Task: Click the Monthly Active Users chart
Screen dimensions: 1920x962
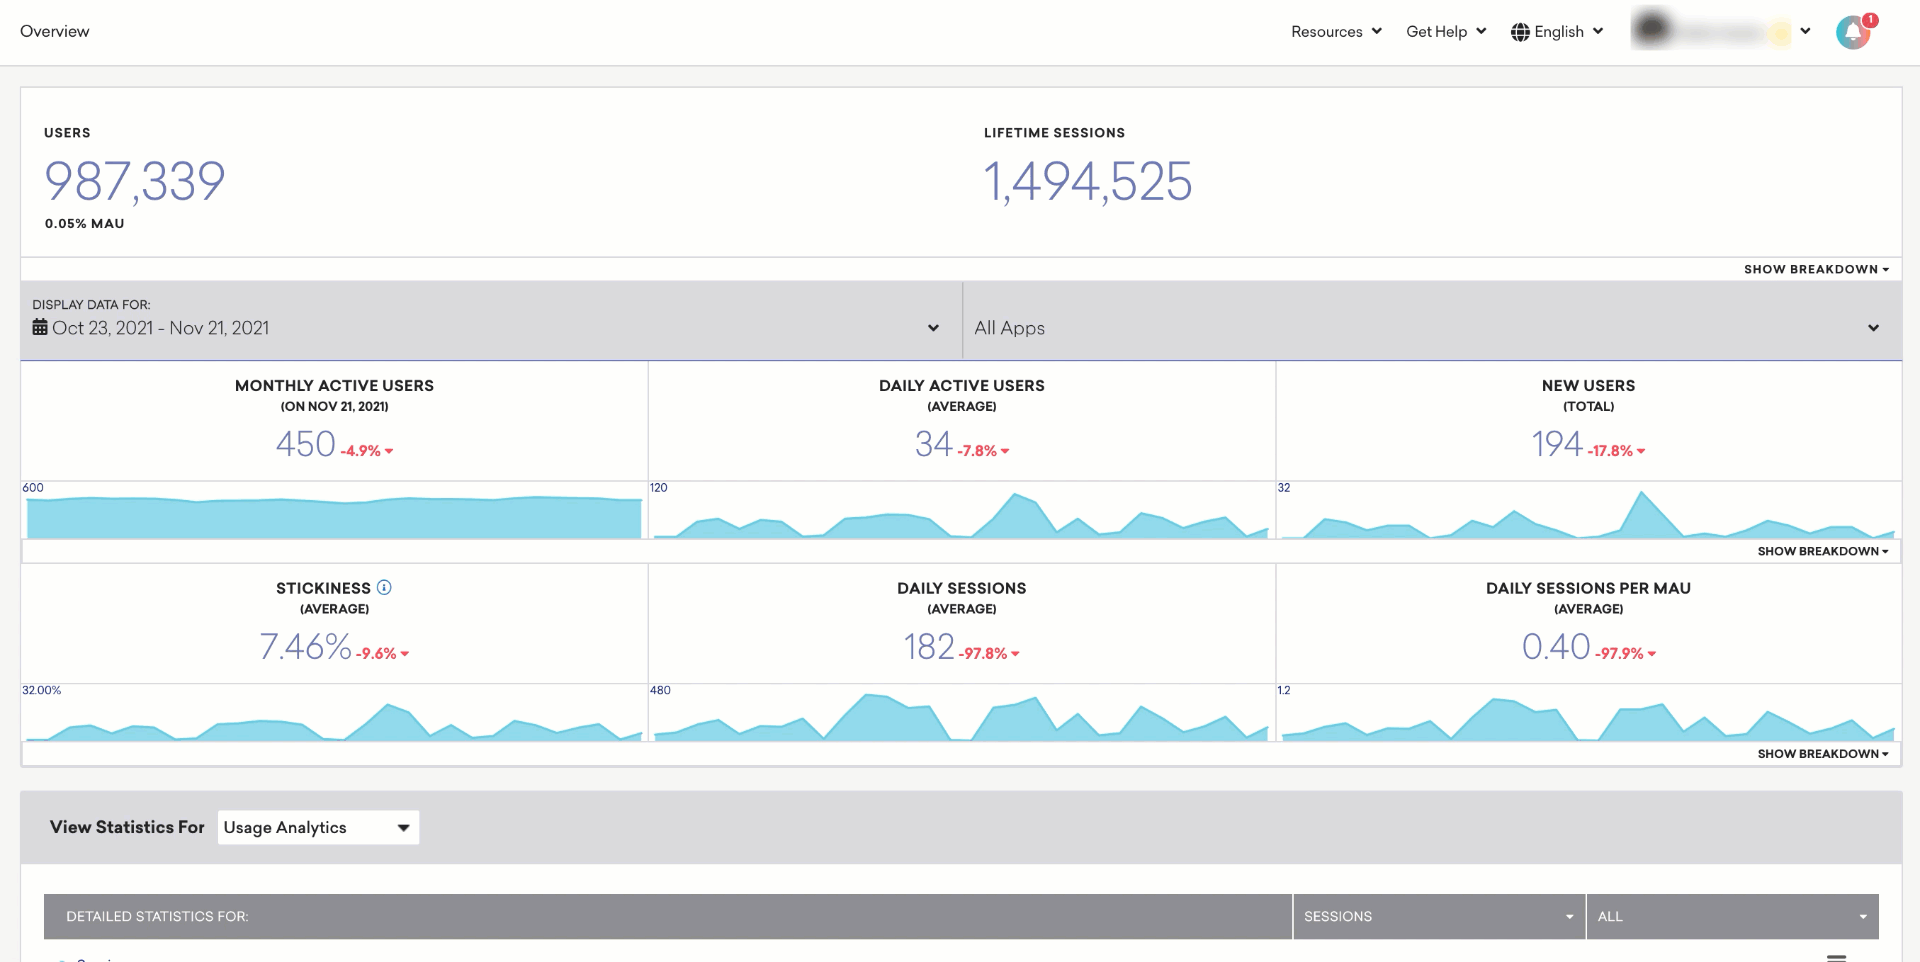Action: point(334,517)
